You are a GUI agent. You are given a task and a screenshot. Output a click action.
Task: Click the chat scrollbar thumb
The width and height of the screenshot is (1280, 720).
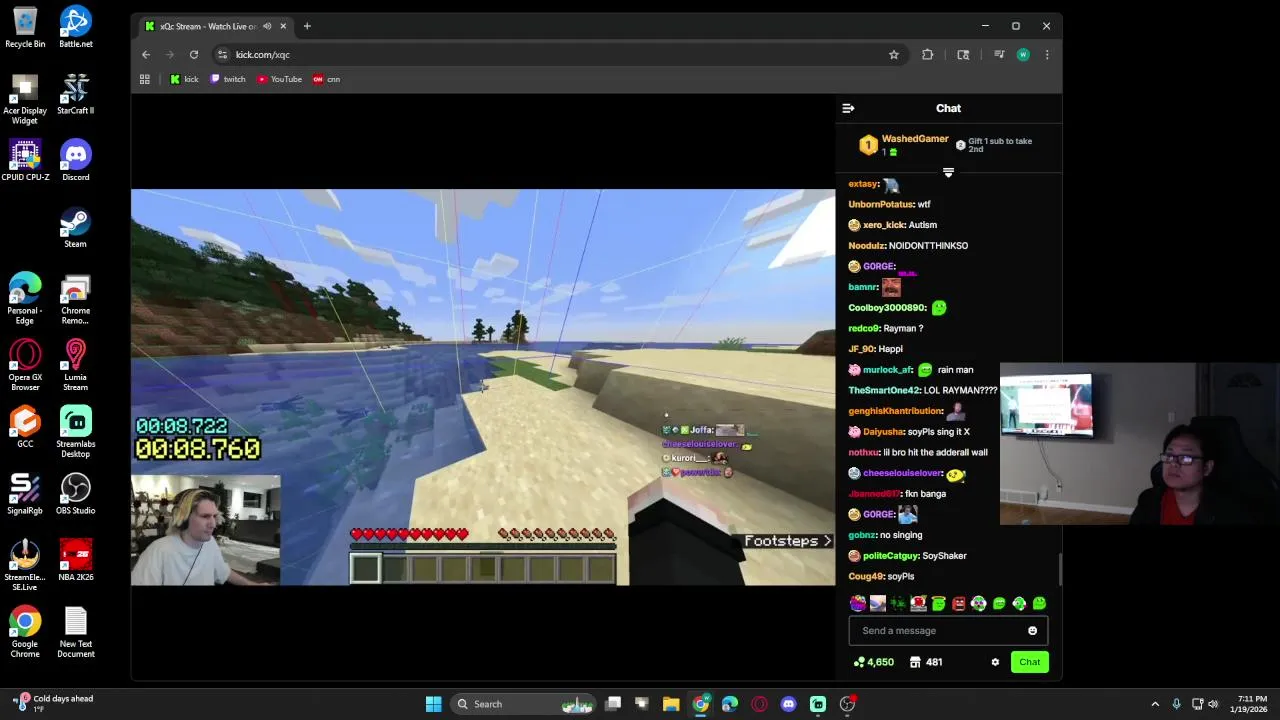pyautogui.click(x=1059, y=570)
